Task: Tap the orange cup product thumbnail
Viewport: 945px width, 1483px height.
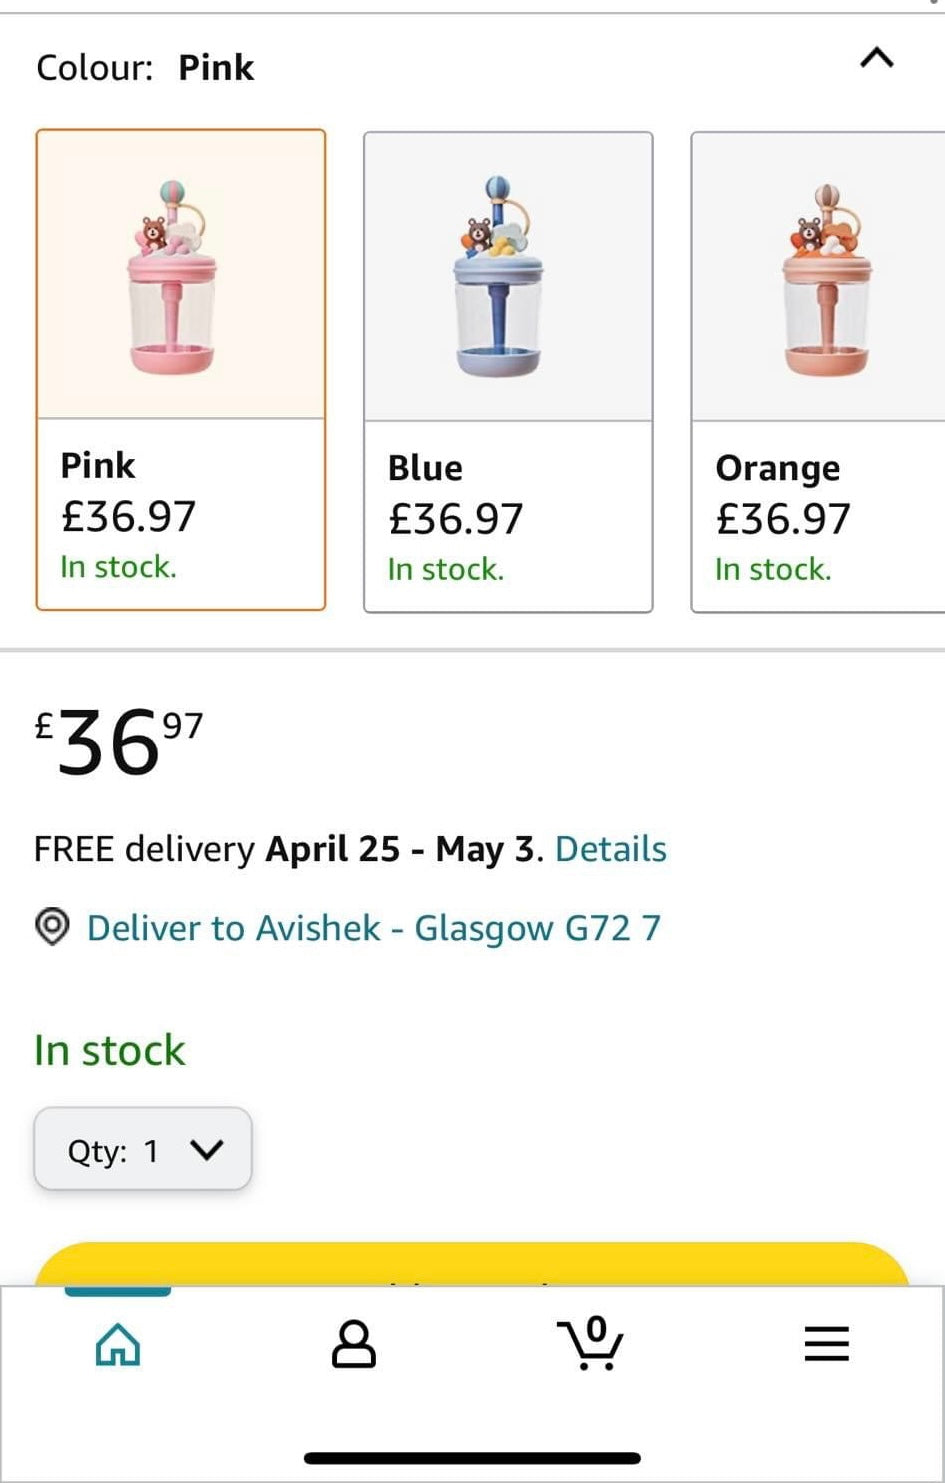Action: point(826,280)
